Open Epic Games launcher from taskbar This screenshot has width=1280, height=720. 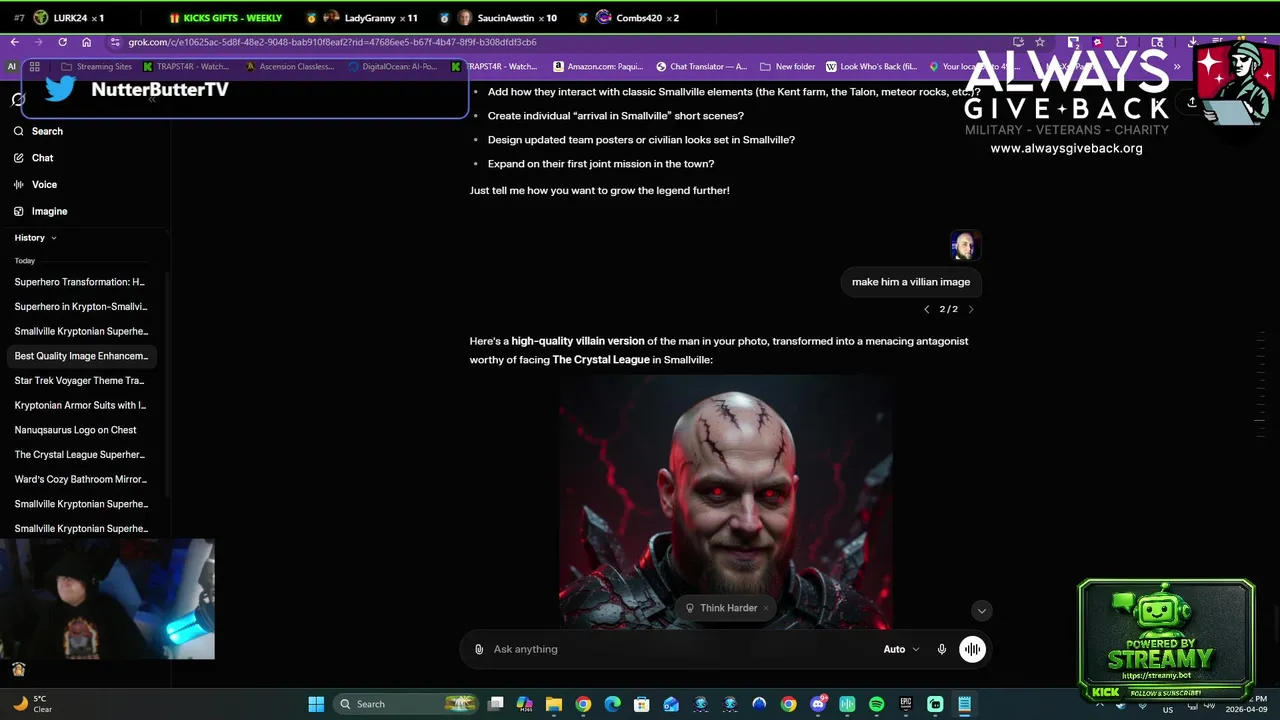(906, 704)
